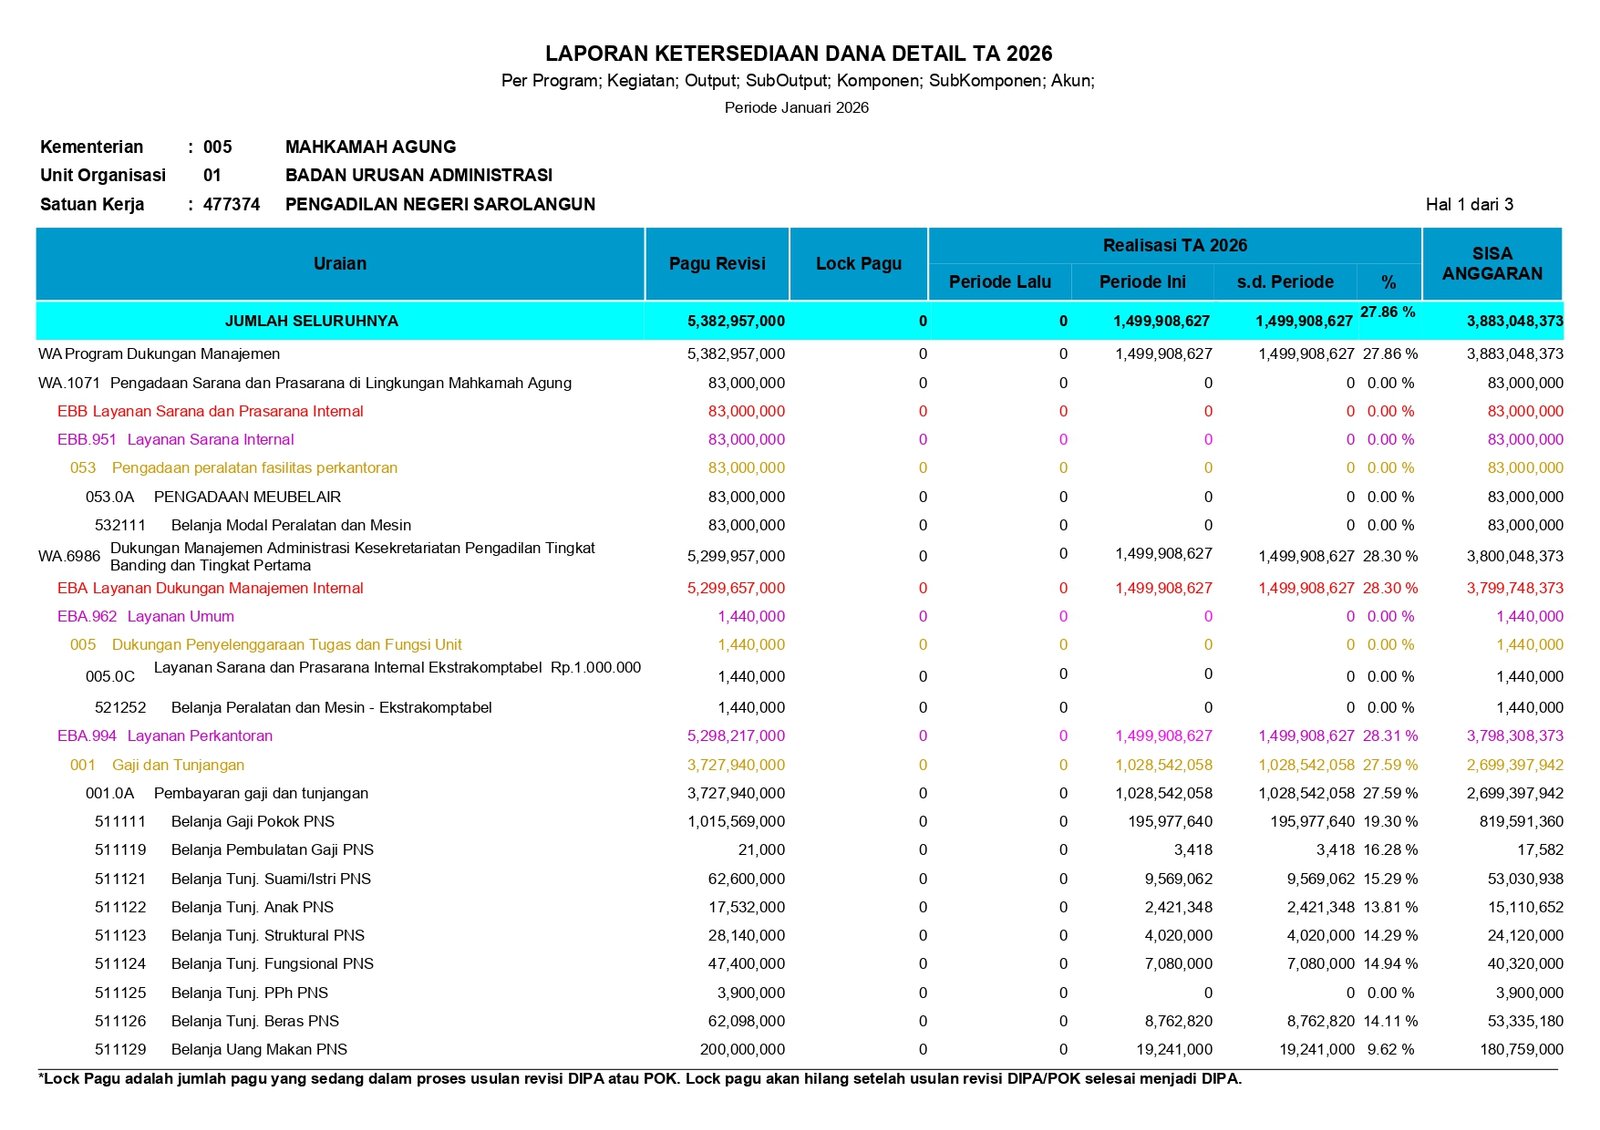
Task: Click the 053.0A PENGADAAN MEUBELAIR row
Action: coord(213,497)
